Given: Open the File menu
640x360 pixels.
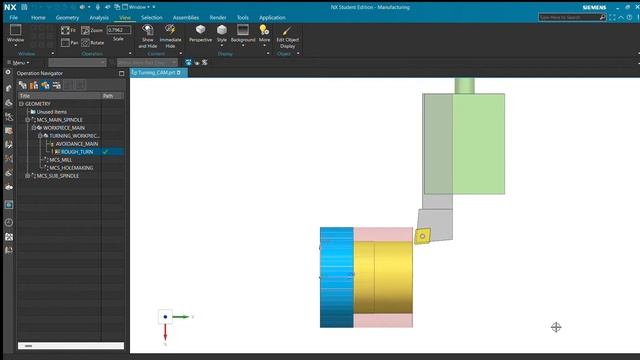Looking at the screenshot, I should coord(13,18).
